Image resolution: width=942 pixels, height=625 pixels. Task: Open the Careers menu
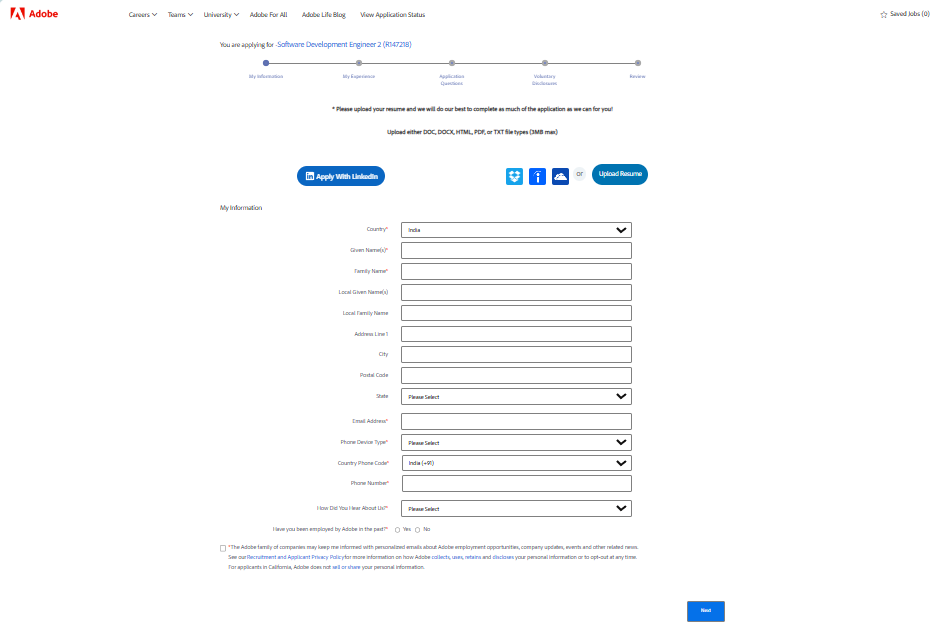[142, 15]
